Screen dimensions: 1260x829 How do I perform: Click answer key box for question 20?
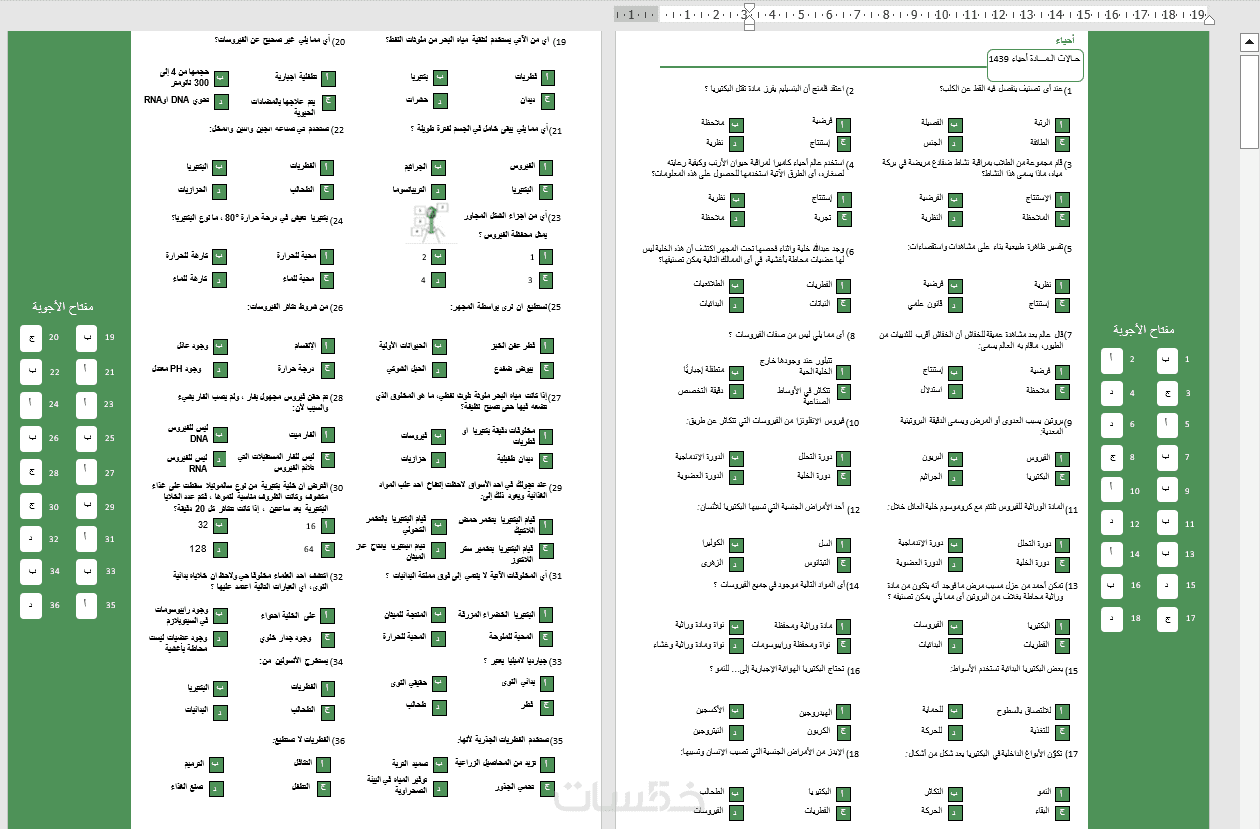click(x=31, y=338)
